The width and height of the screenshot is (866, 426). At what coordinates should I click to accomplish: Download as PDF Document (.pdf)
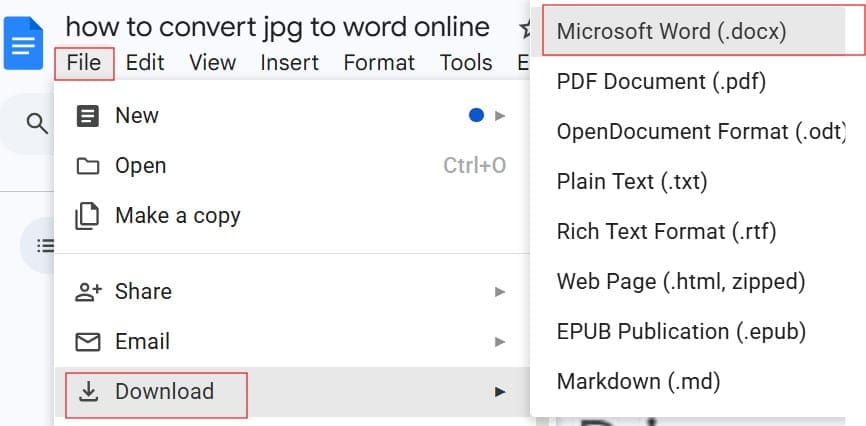[x=688, y=82]
